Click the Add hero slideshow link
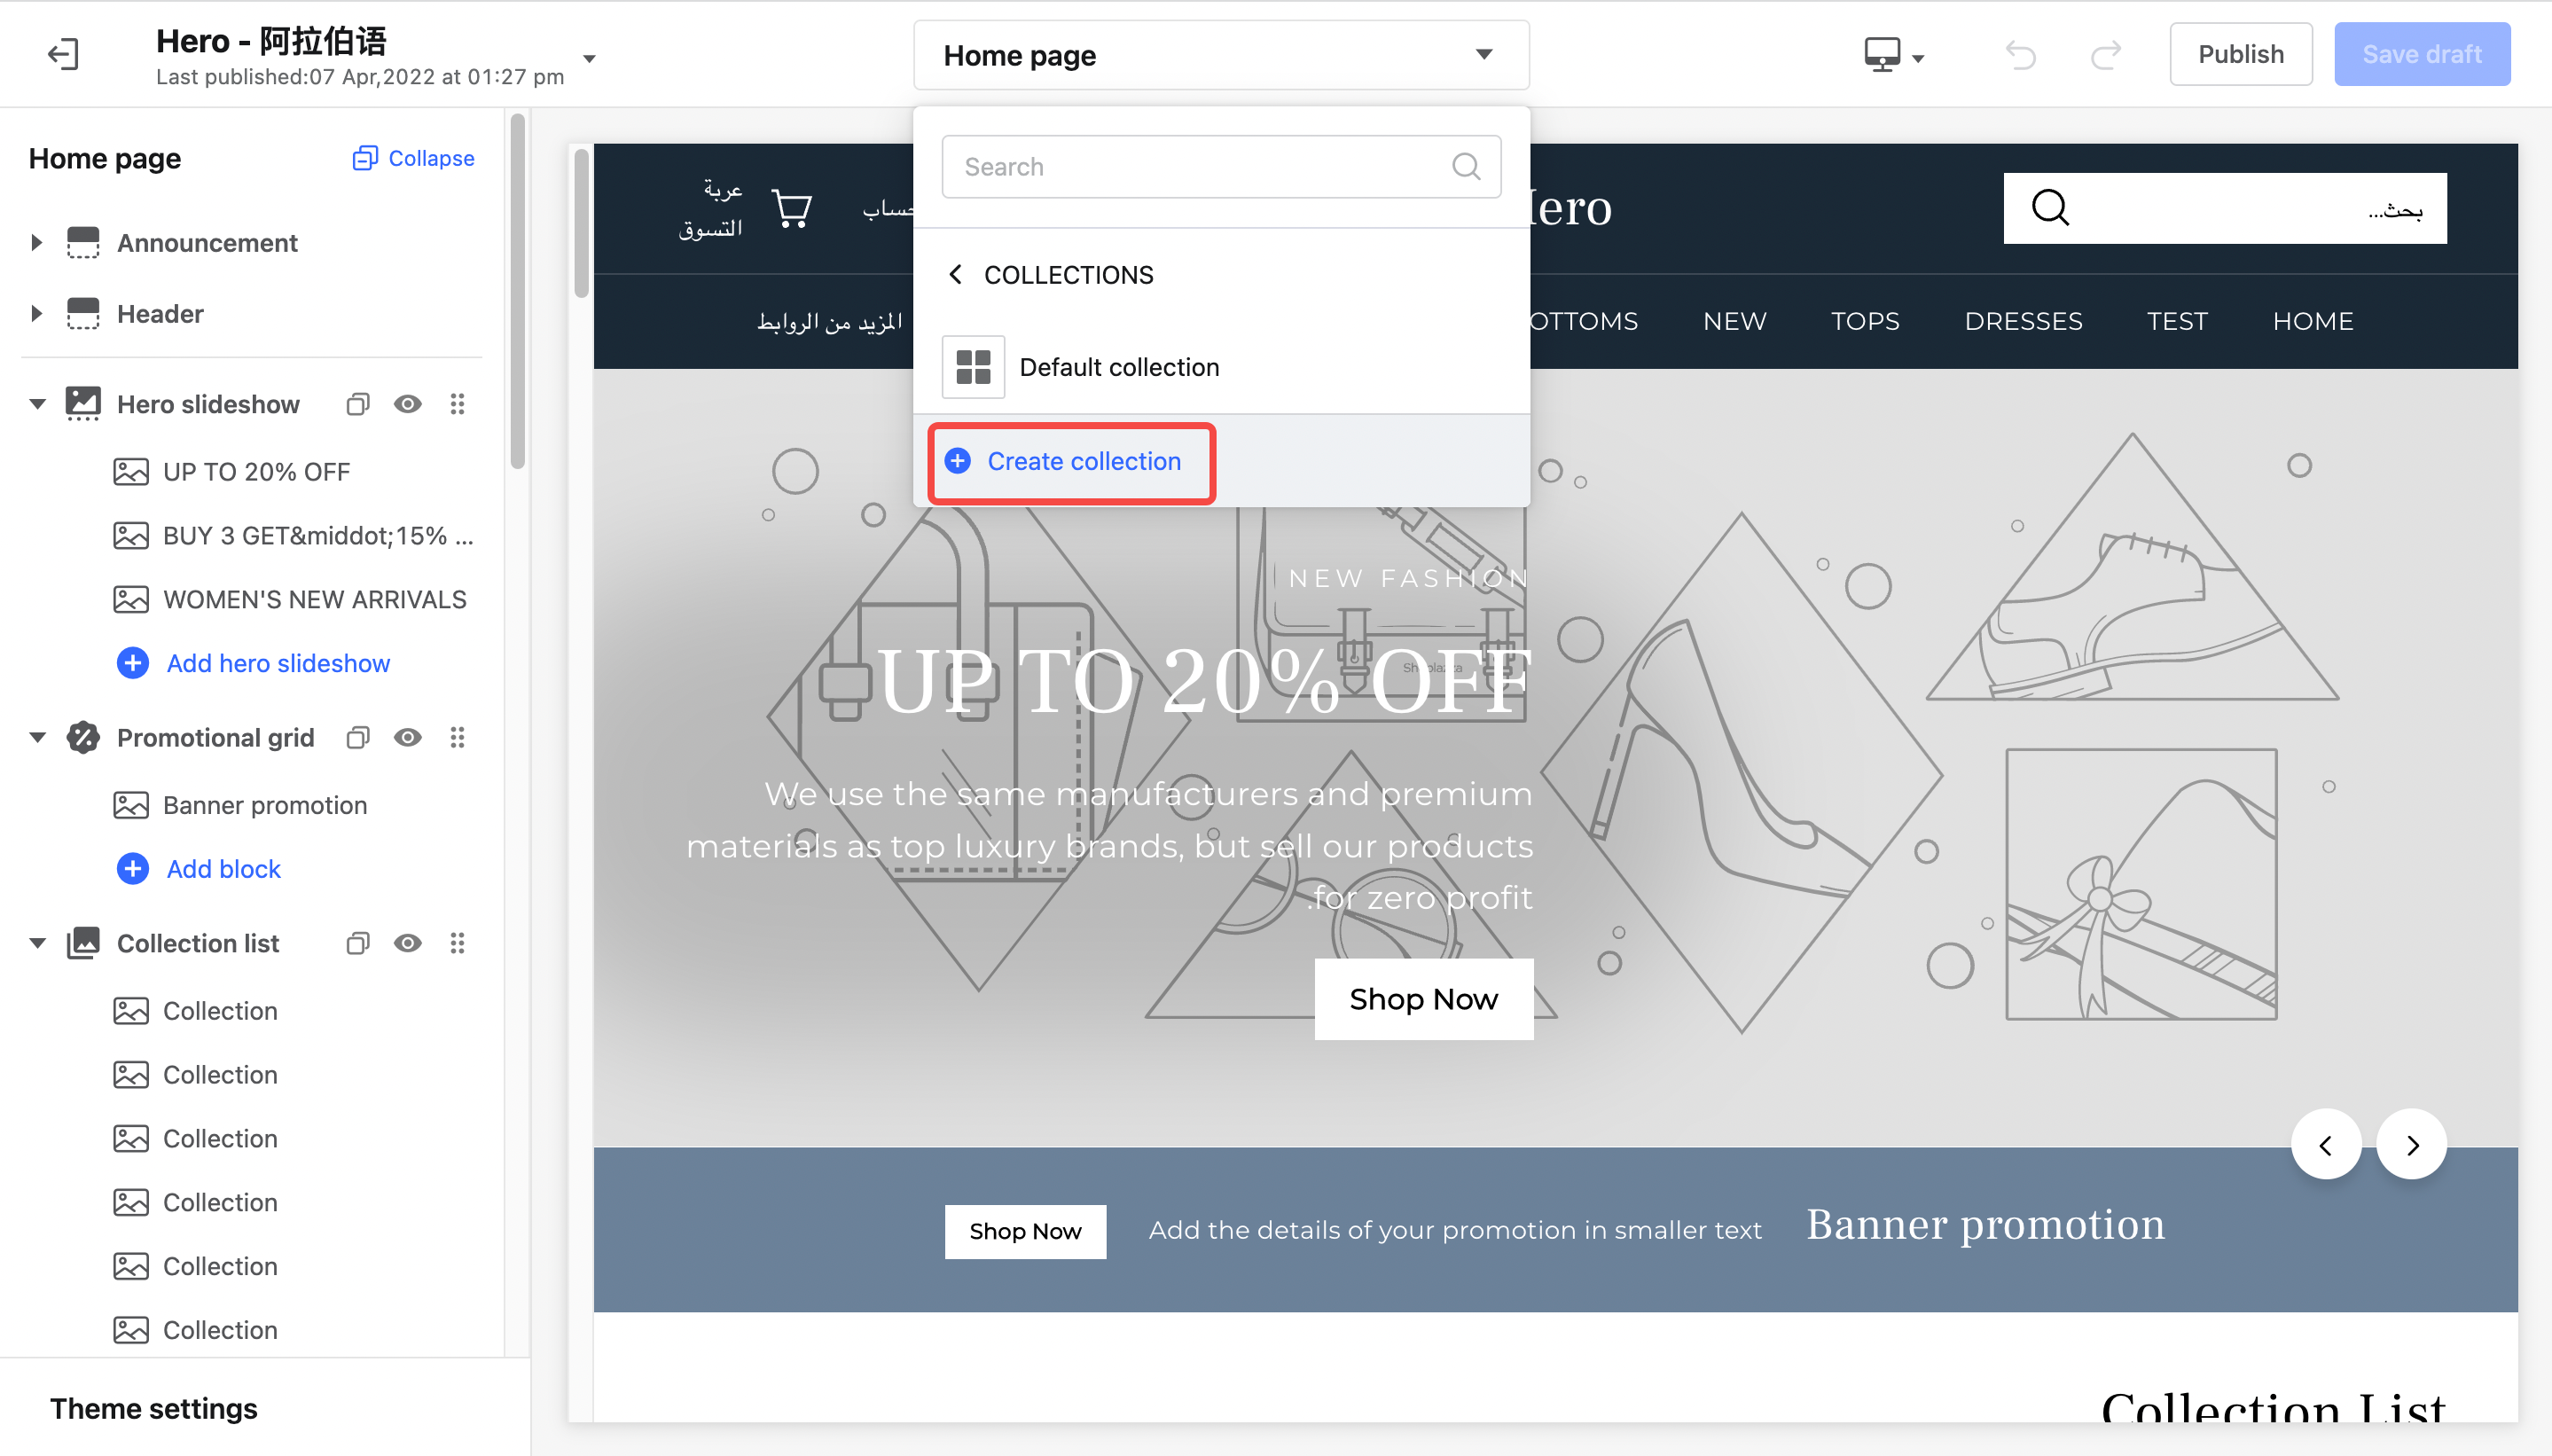 (278, 663)
